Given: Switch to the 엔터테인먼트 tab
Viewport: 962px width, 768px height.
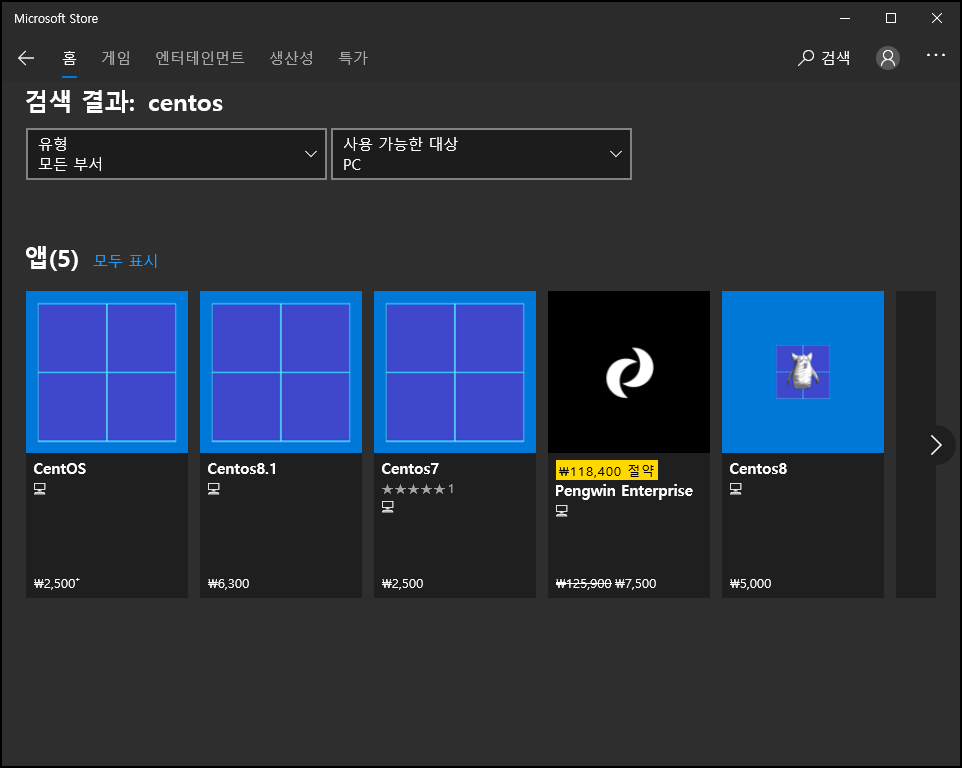Looking at the screenshot, I should pyautogui.click(x=200, y=58).
